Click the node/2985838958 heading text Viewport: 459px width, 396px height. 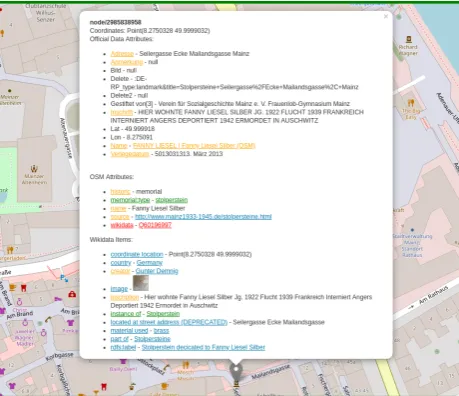pos(116,22)
